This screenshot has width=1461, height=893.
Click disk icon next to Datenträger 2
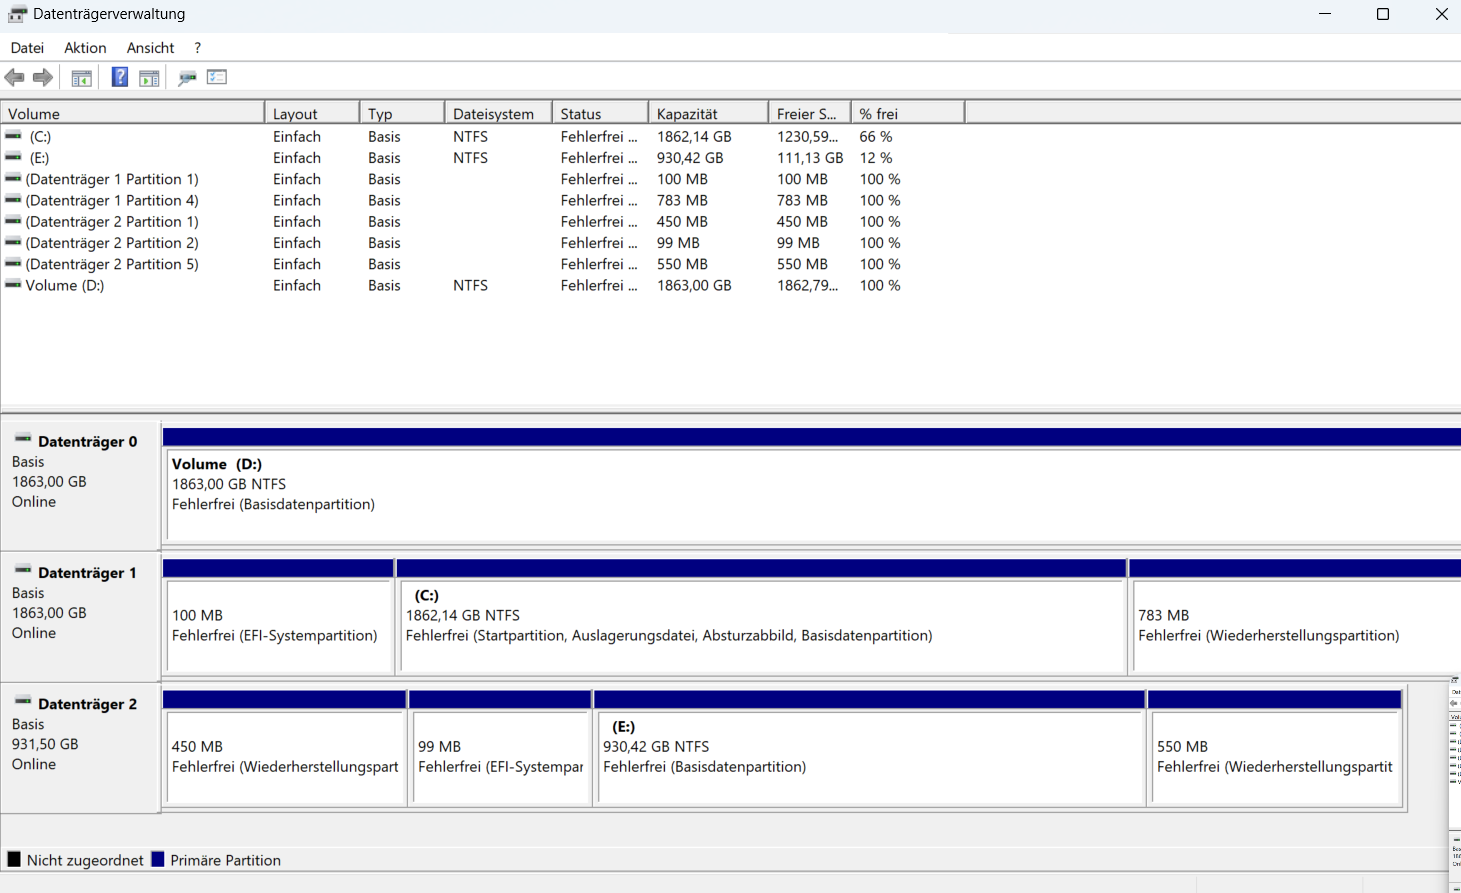(x=23, y=701)
